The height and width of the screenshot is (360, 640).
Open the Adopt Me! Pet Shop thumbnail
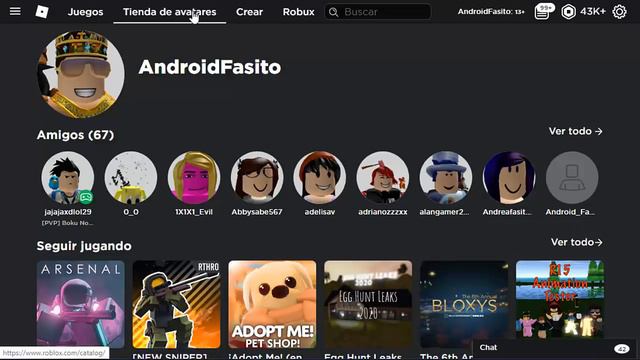tap(272, 304)
